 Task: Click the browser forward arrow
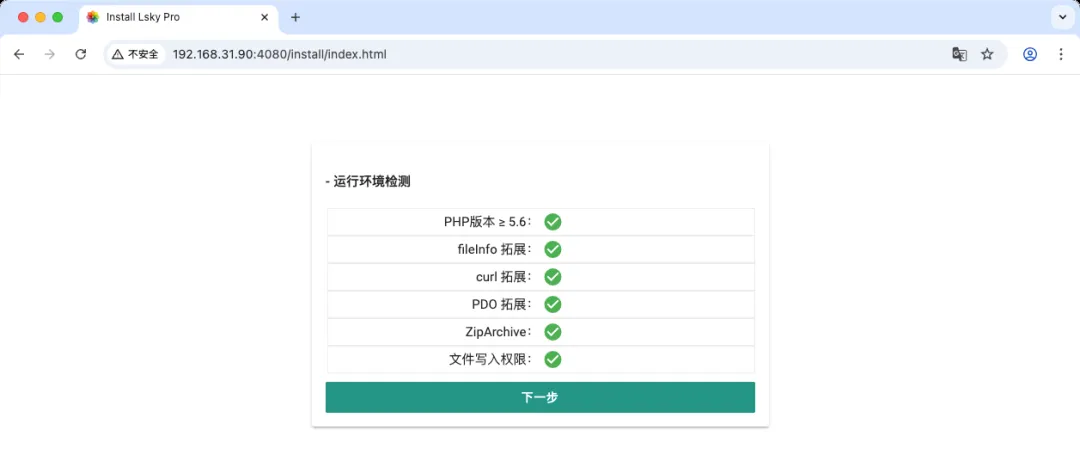(x=50, y=54)
